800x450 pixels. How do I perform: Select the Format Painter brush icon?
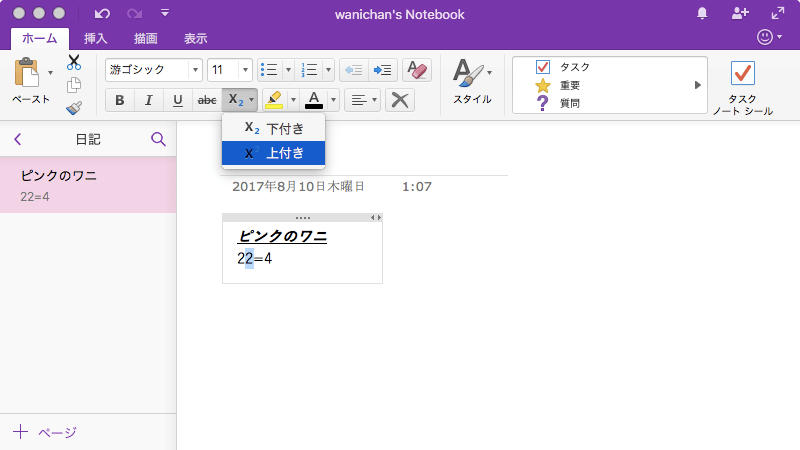[x=74, y=108]
